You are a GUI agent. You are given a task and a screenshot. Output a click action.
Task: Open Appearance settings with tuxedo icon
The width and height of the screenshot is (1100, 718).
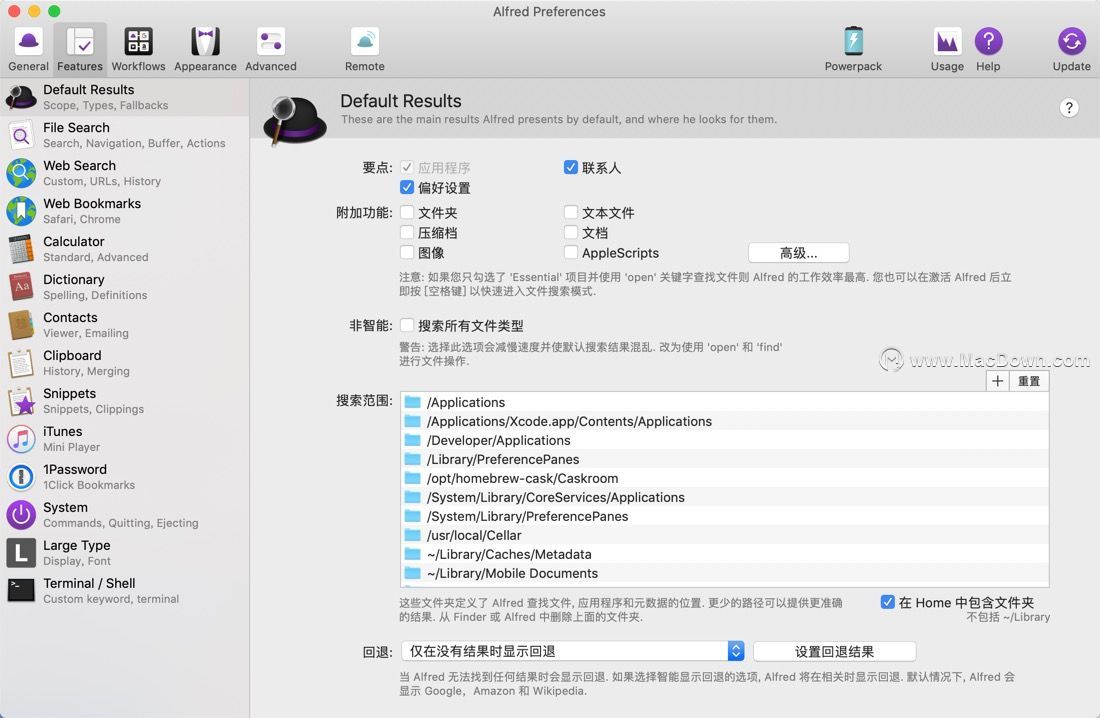(205, 50)
